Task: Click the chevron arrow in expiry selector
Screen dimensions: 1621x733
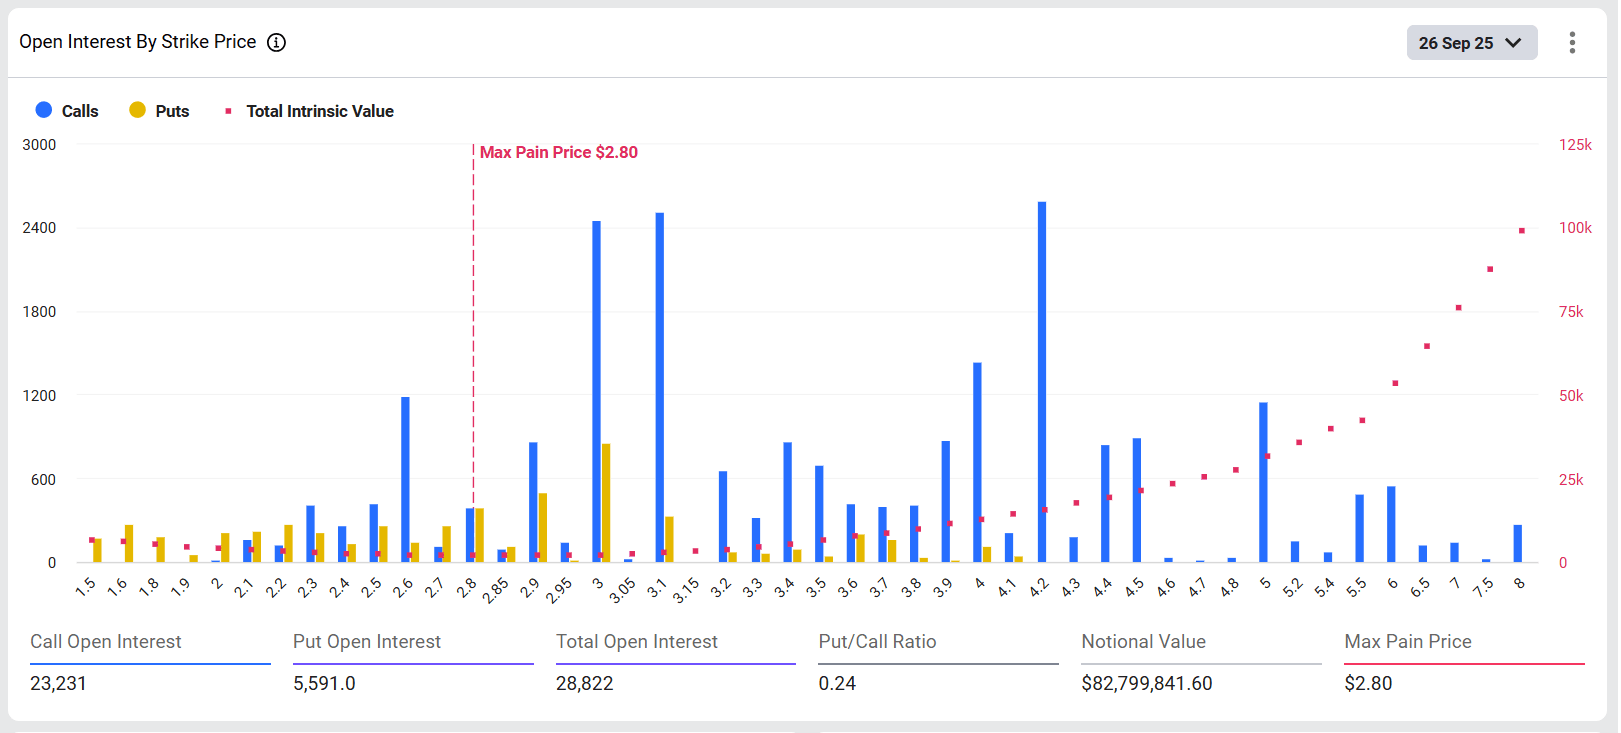Action: [x=1513, y=43]
